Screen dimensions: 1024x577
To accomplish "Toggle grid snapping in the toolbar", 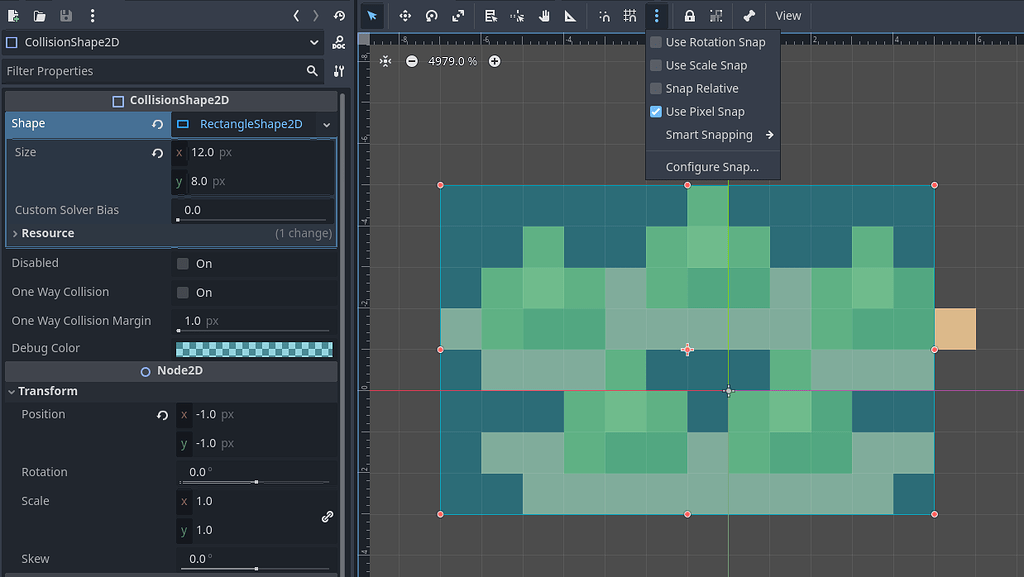I will [x=629, y=15].
